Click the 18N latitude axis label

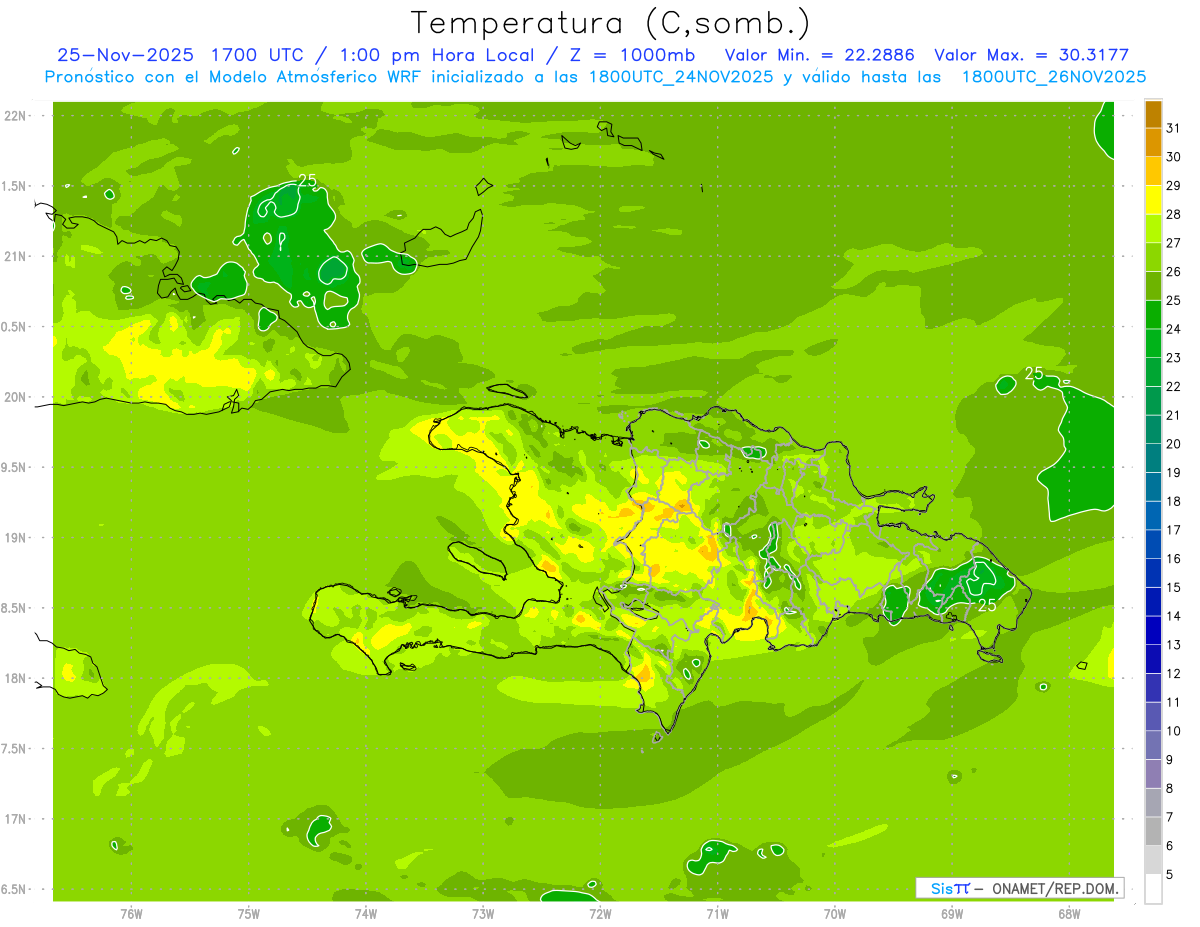pyautogui.click(x=14, y=679)
